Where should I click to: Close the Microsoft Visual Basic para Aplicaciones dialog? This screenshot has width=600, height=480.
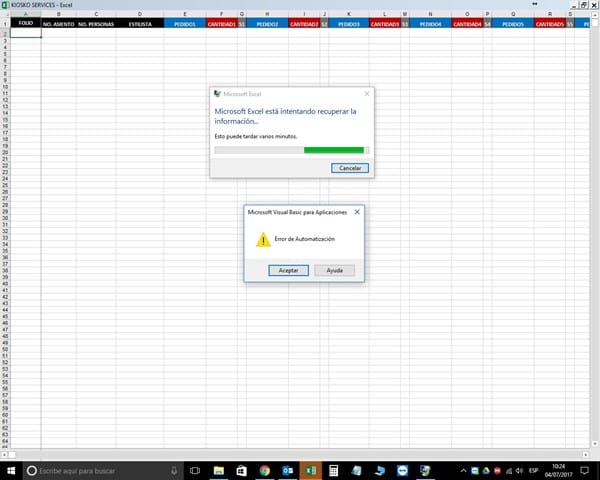[357, 212]
